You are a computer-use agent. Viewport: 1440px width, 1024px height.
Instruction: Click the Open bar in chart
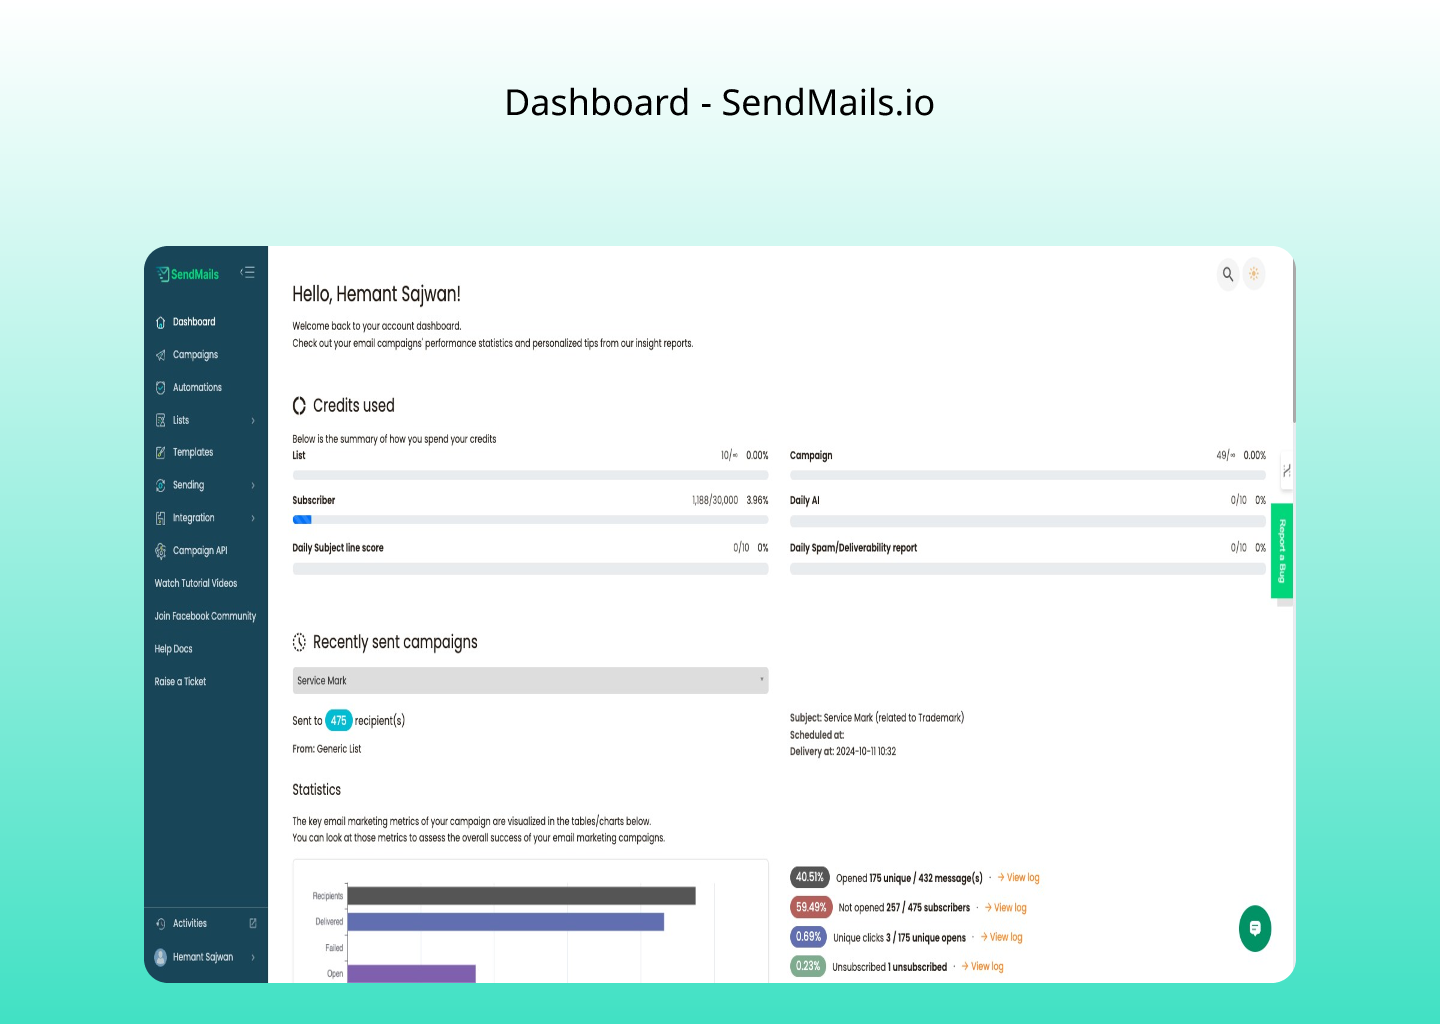pos(411,973)
